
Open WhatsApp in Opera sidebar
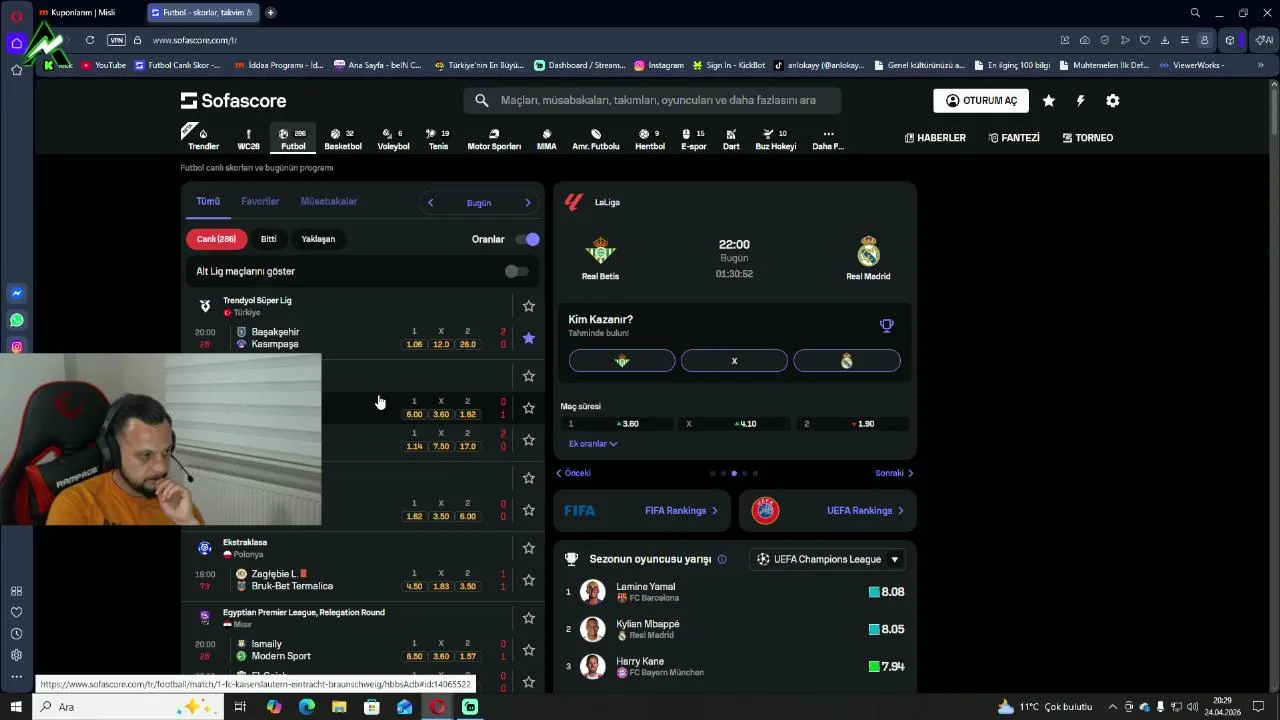pos(17,321)
